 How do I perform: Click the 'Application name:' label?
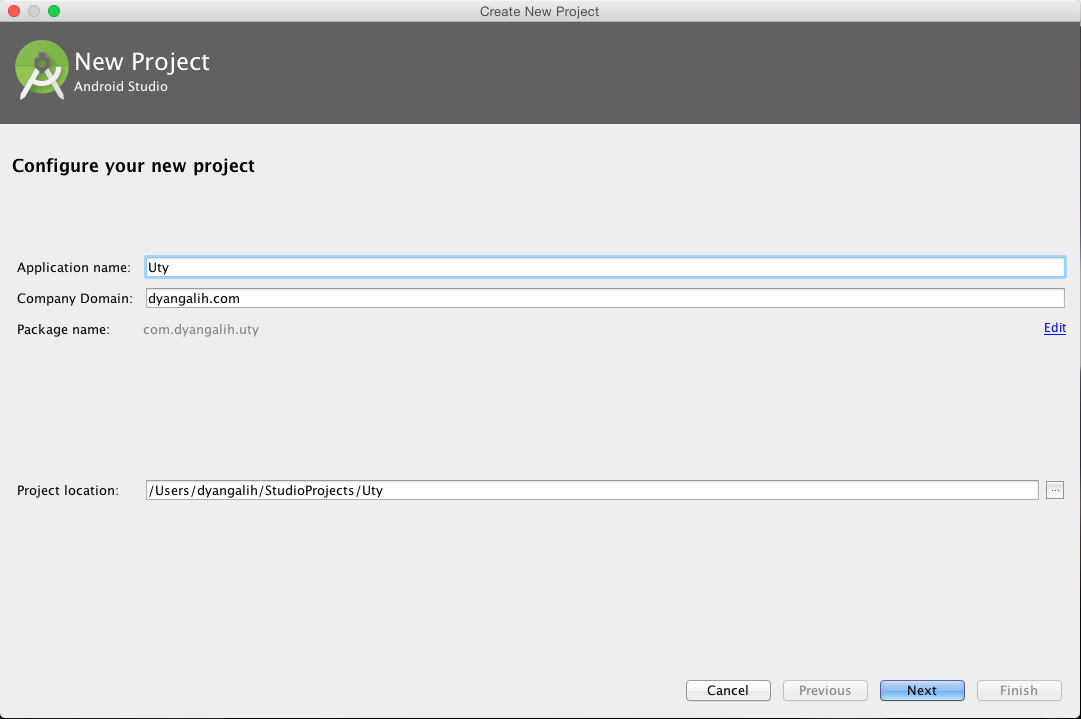tap(74, 267)
